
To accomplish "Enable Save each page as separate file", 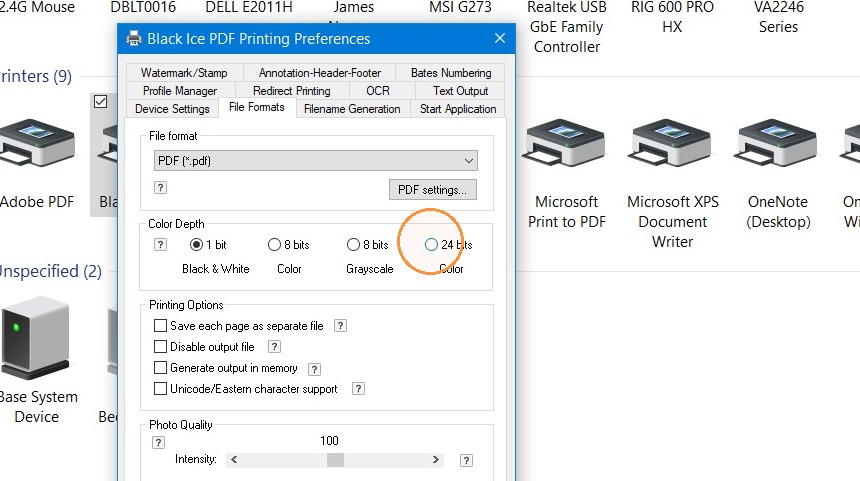I will [160, 326].
